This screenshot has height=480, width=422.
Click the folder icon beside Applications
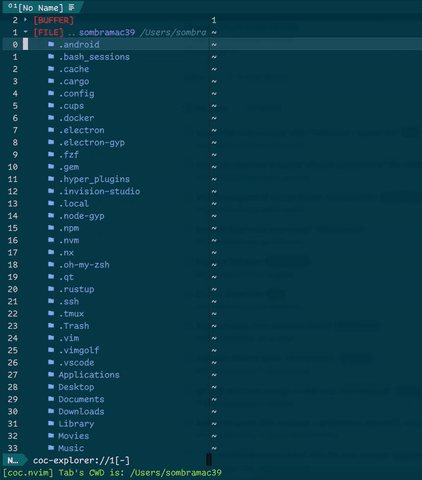pos(51,374)
